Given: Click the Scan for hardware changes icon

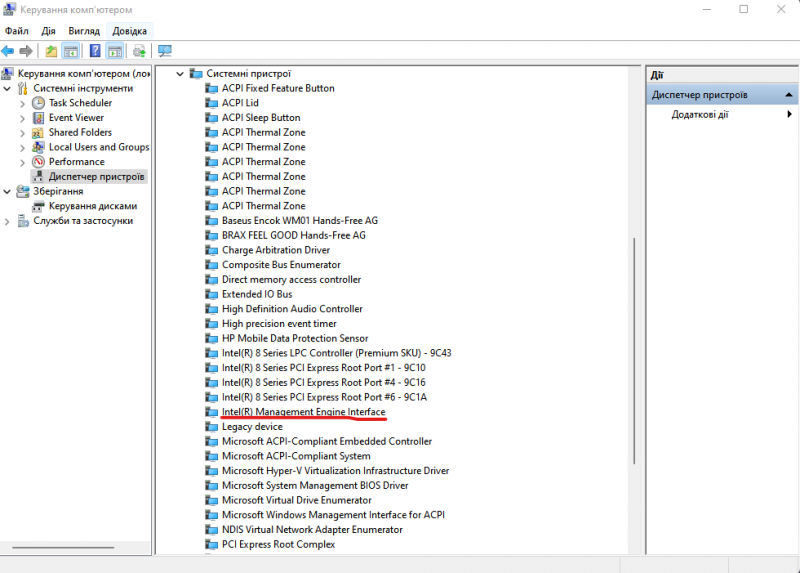Looking at the screenshot, I should (x=165, y=51).
